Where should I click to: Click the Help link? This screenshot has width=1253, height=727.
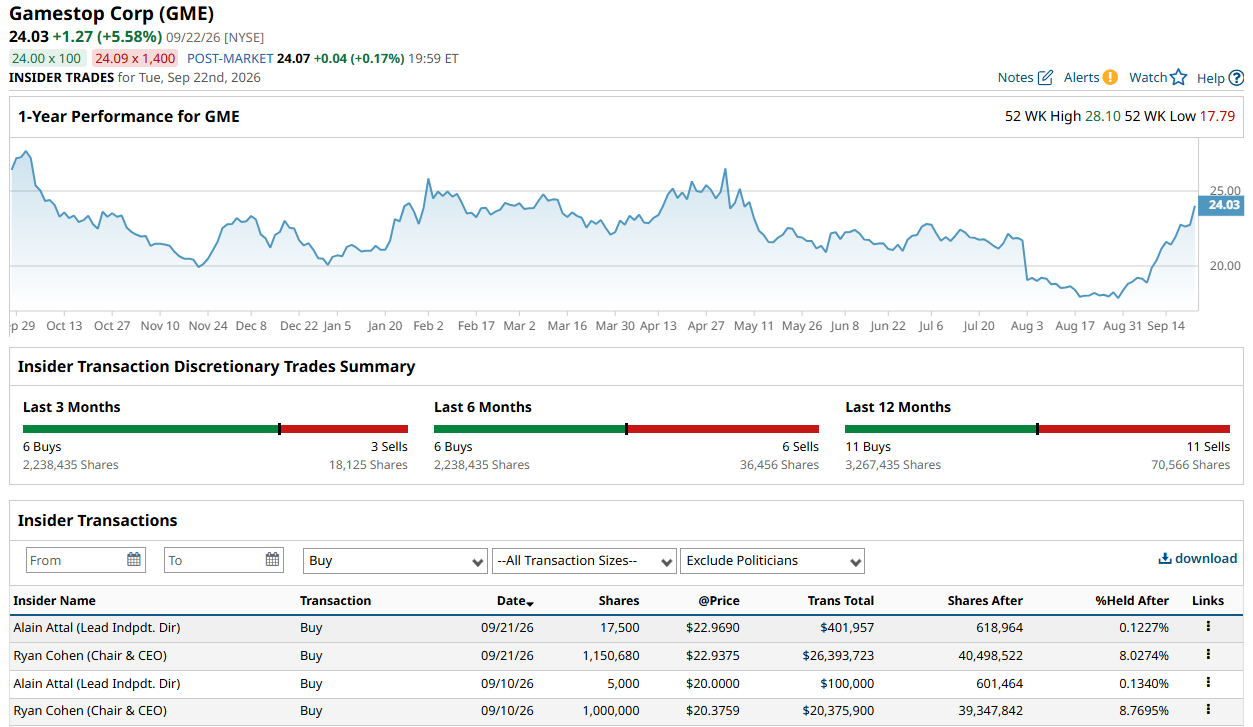tap(1211, 78)
